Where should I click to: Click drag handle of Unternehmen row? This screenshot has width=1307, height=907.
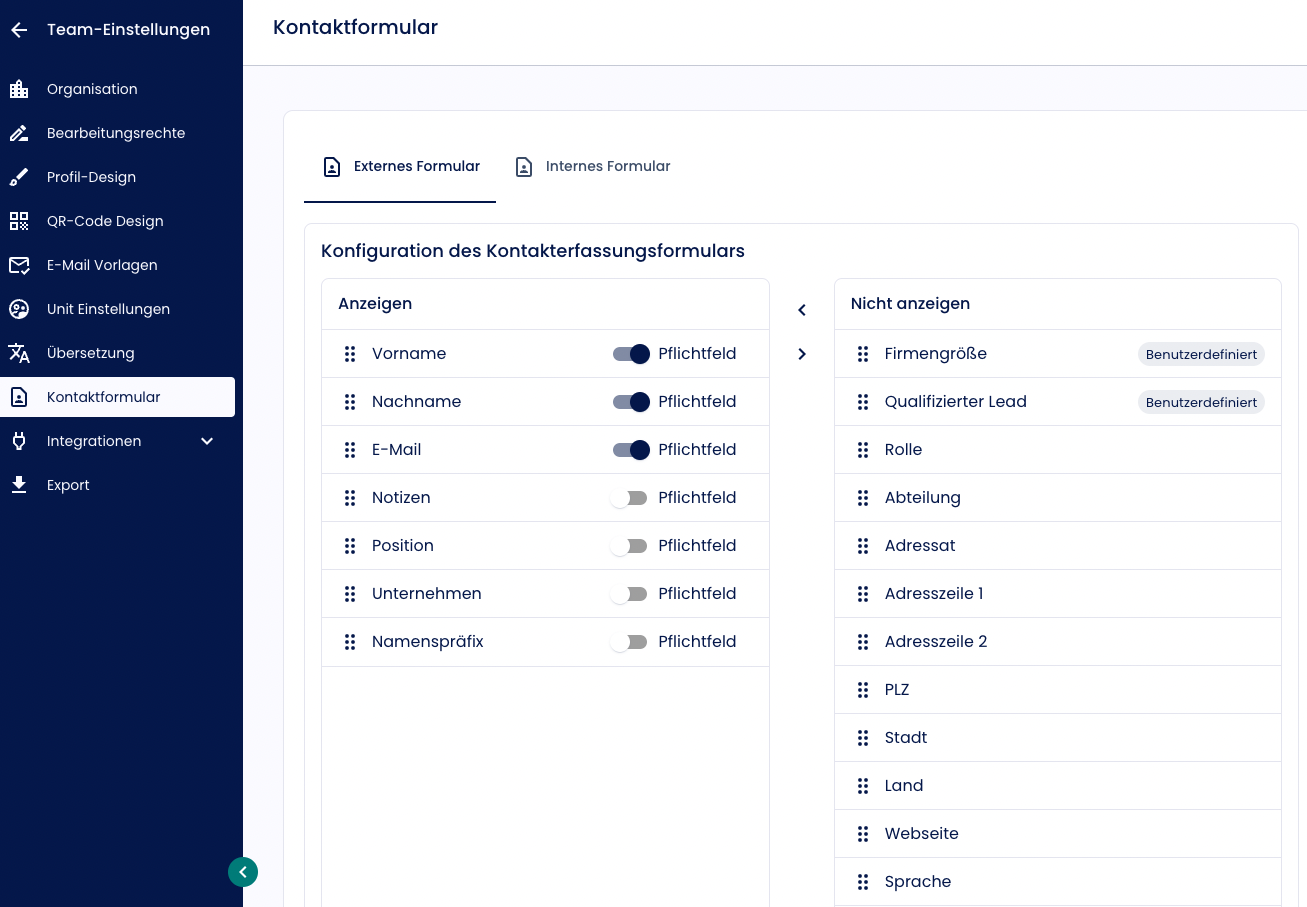[350, 594]
